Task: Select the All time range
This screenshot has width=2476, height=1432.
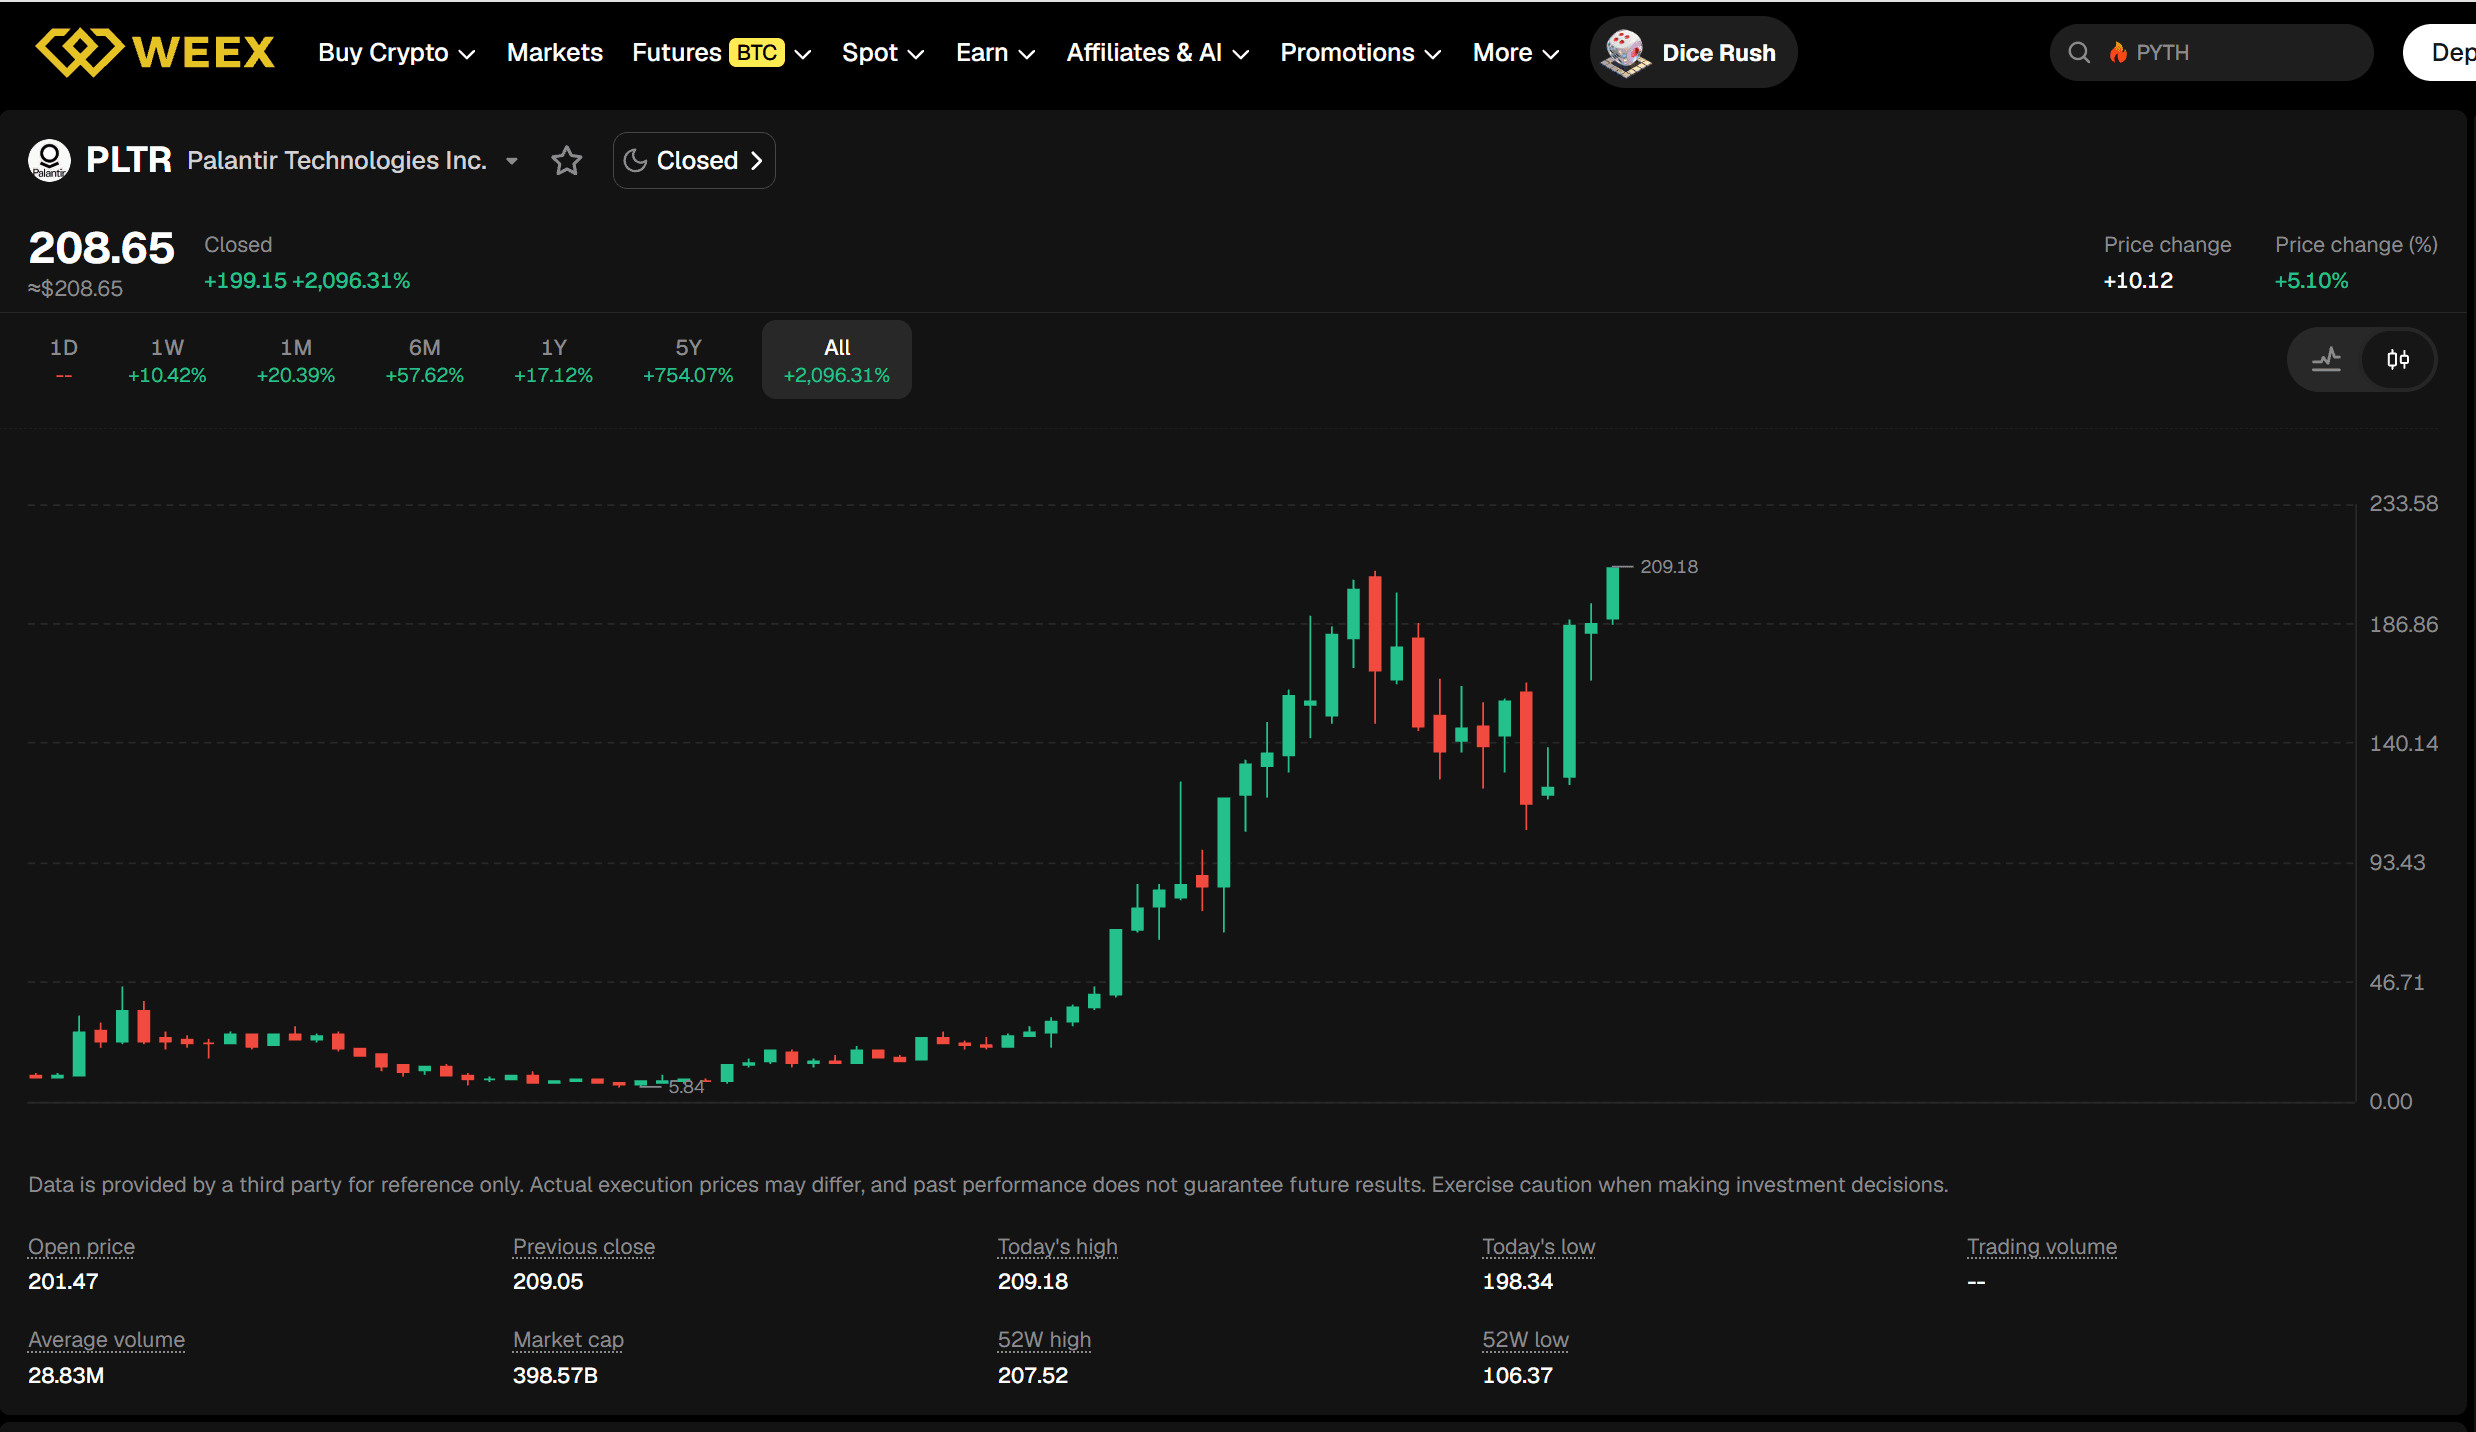Action: (837, 360)
